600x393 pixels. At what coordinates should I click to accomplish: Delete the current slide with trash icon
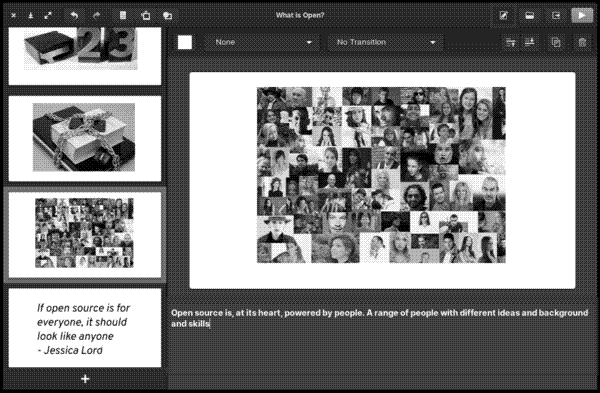coord(582,42)
